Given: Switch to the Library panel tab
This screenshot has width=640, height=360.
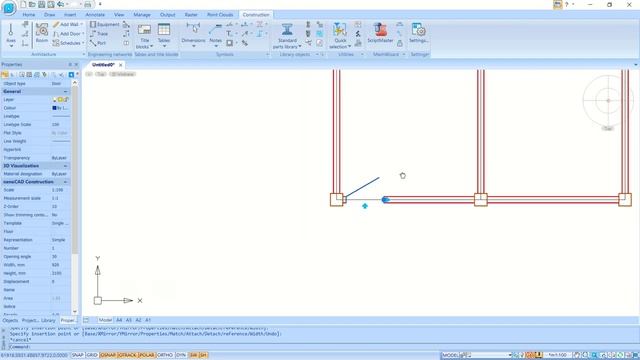Looking at the screenshot, I should [48, 321].
